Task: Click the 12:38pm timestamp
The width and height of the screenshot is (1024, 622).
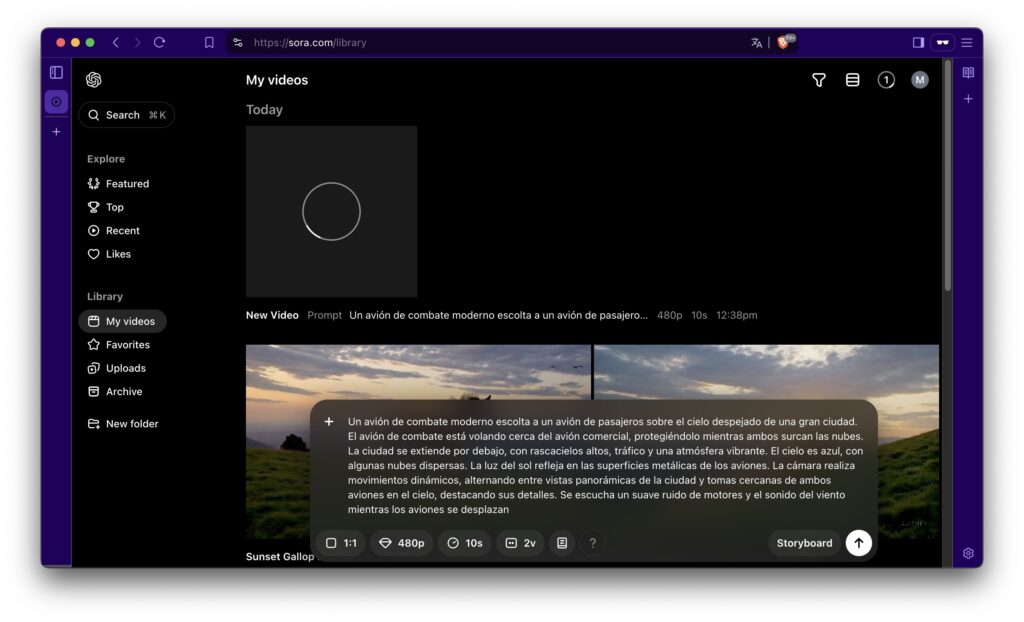Action: tap(737, 315)
